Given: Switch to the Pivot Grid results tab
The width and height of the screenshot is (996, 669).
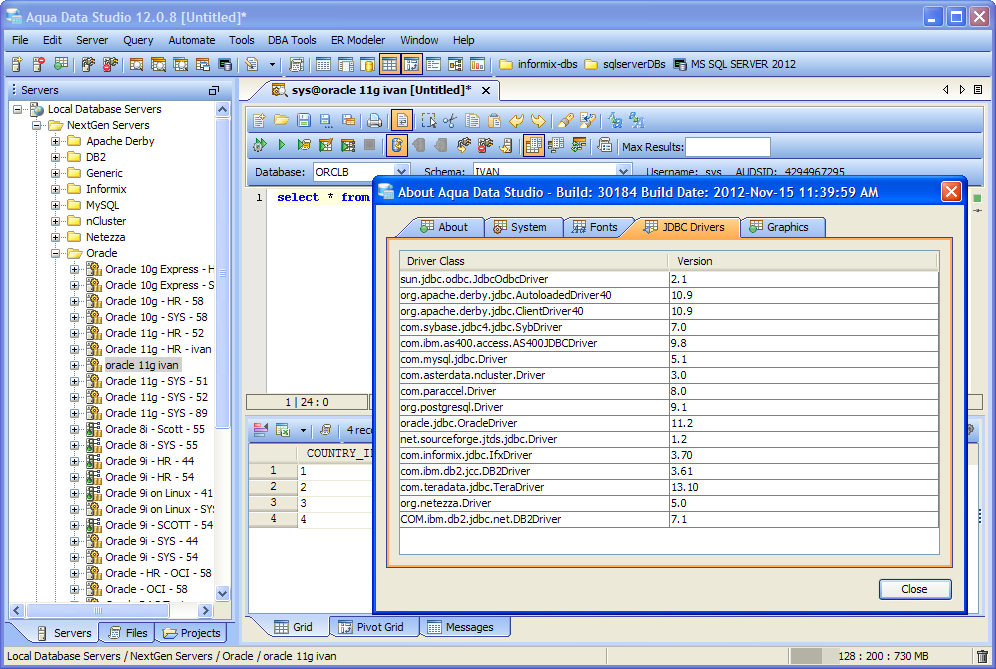Looking at the screenshot, I should tap(371, 627).
